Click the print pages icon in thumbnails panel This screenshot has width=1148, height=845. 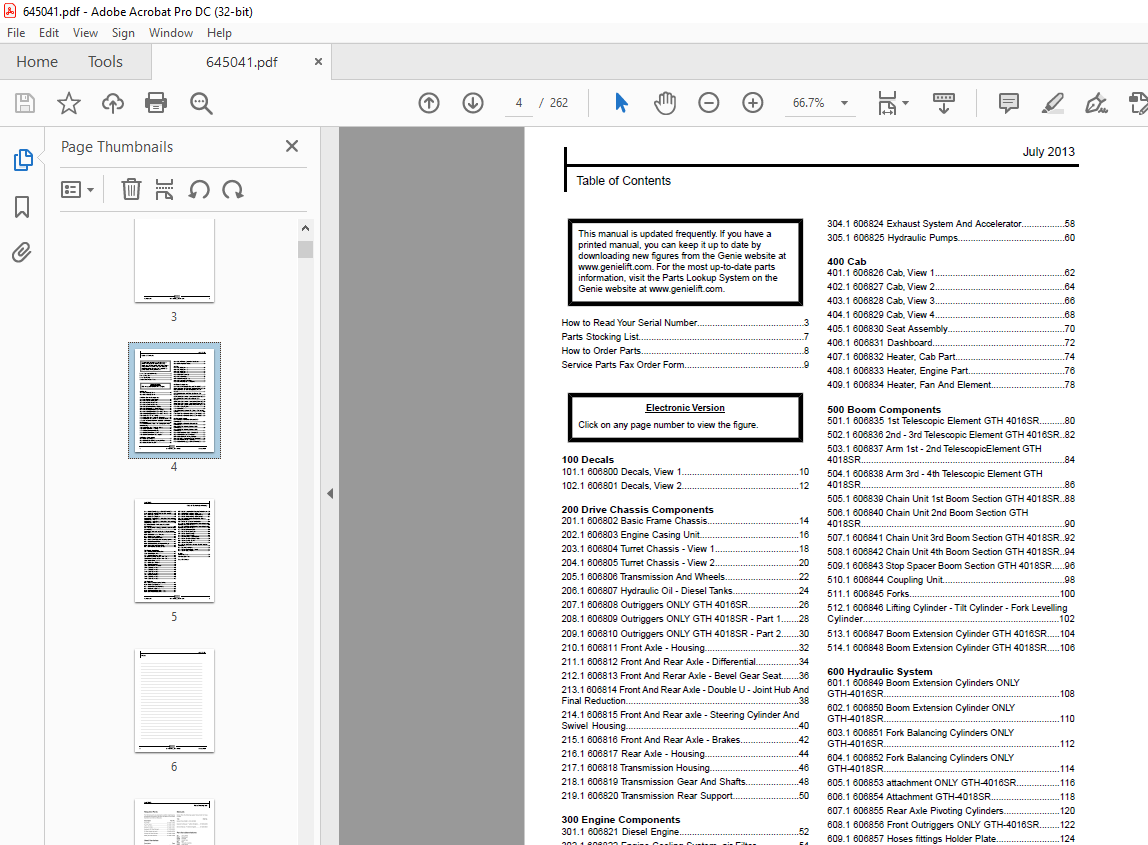pyautogui.click(x=164, y=190)
